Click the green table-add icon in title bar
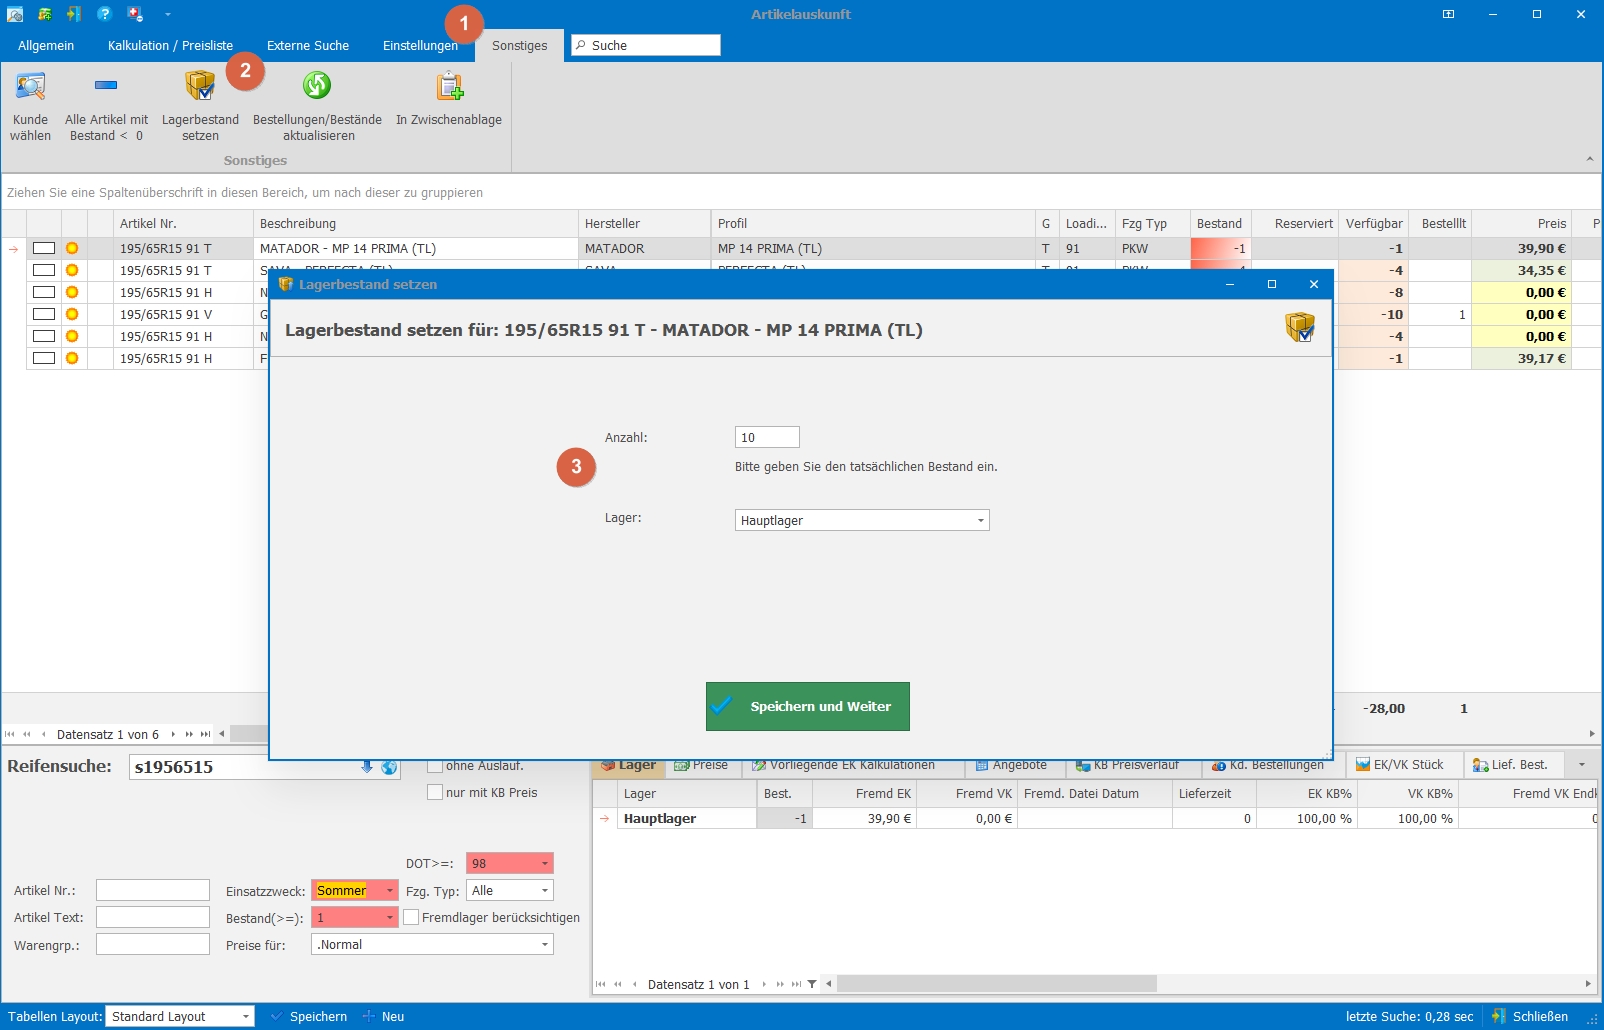This screenshot has width=1604, height=1030. [x=45, y=14]
